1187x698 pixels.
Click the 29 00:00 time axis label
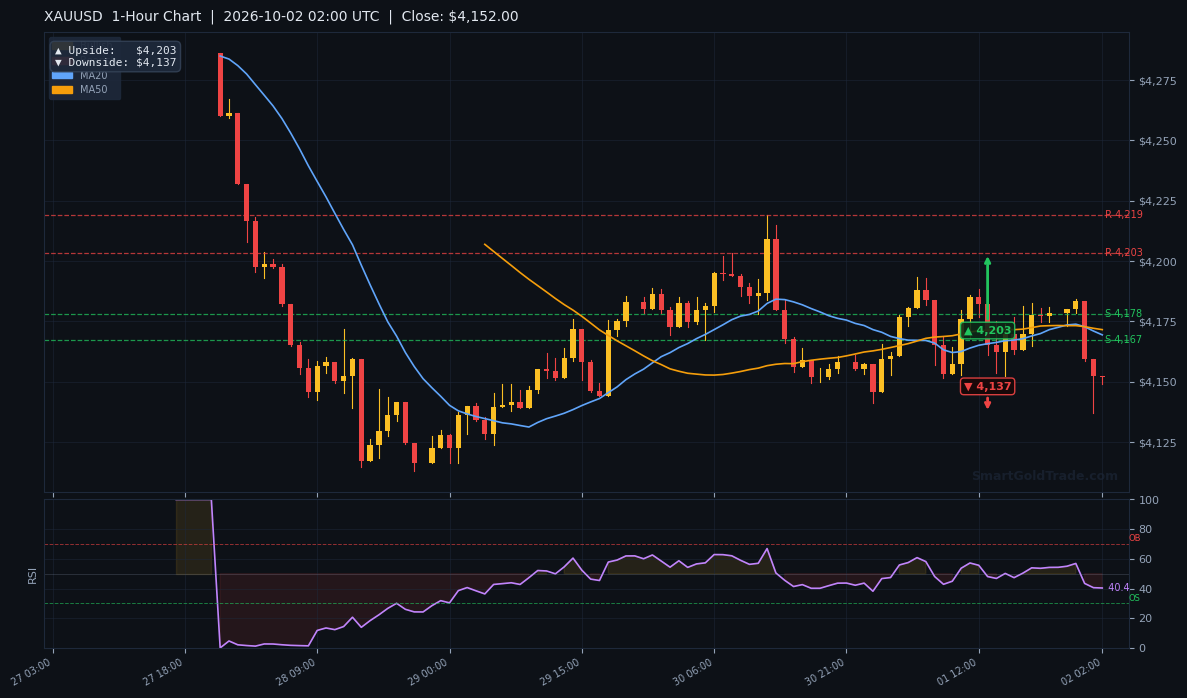coord(428,672)
